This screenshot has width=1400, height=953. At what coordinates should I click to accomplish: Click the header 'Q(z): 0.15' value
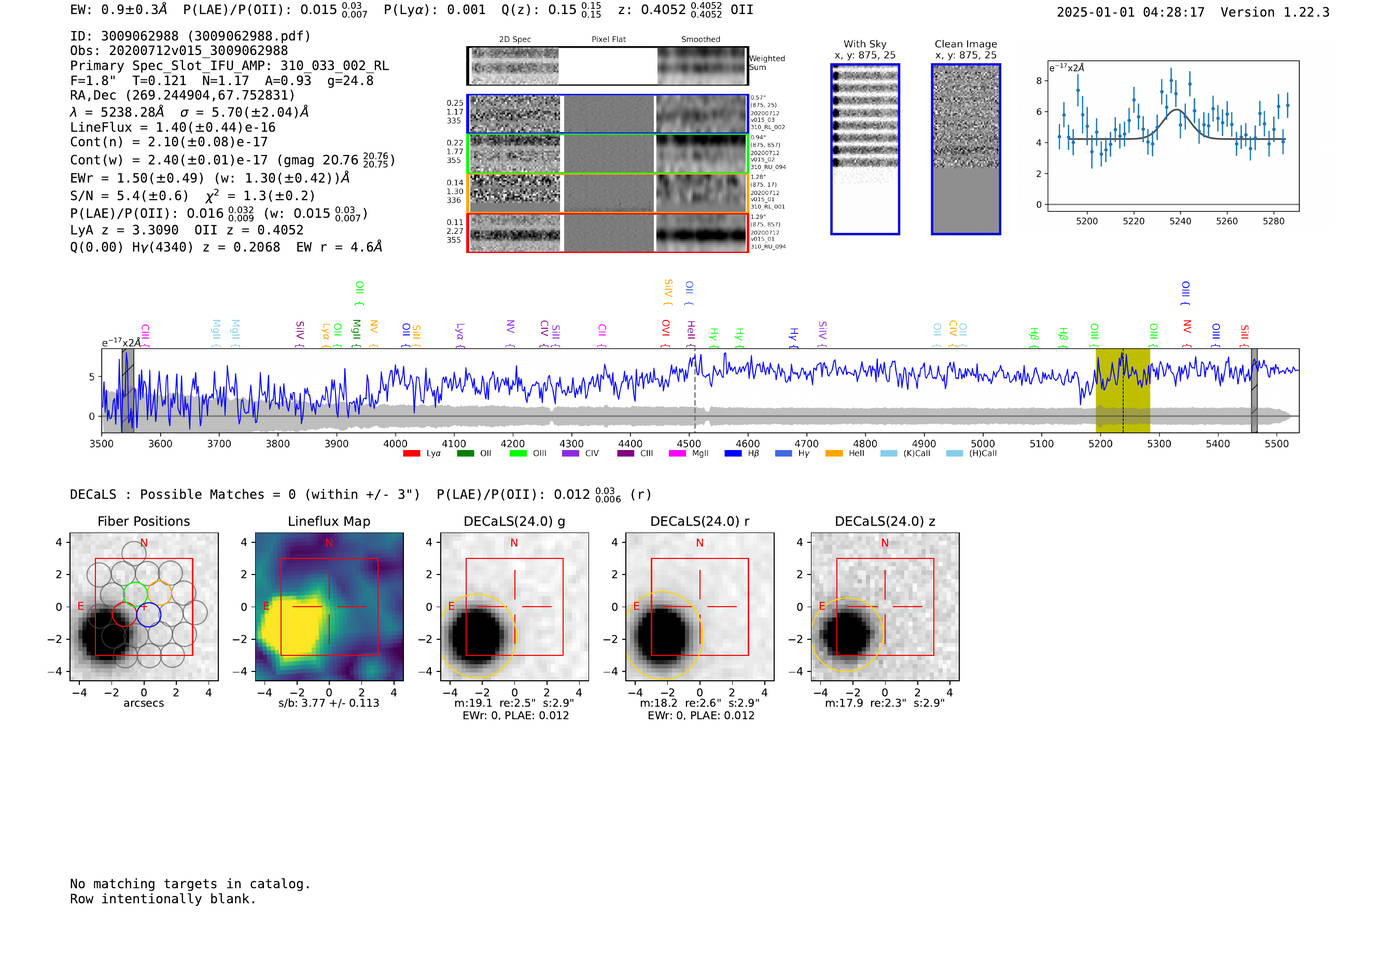pyautogui.click(x=552, y=10)
